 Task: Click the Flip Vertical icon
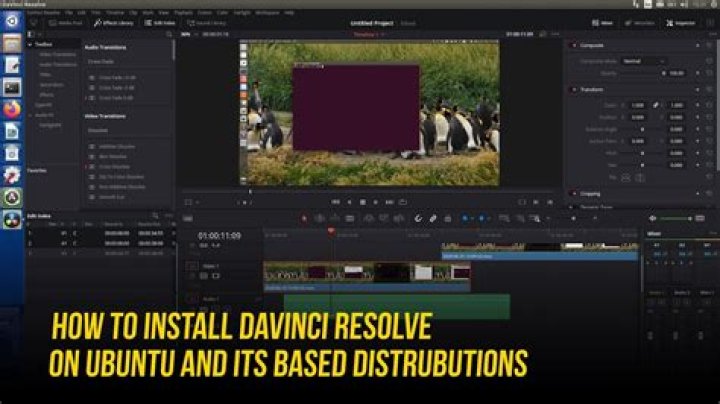point(640,178)
